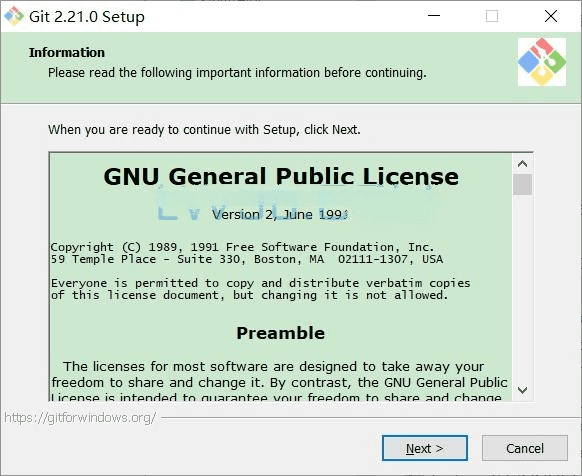Image resolution: width=582 pixels, height=476 pixels.
Task: Click 'The licenses for most software' paragraph line
Action: pyautogui.click(x=274, y=366)
